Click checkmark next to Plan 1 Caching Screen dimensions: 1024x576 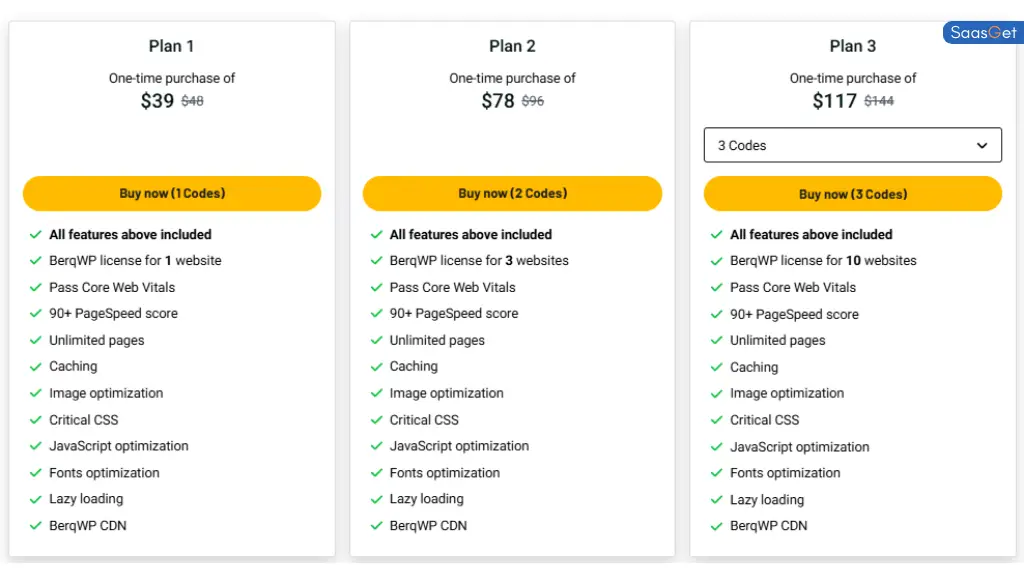click(36, 367)
